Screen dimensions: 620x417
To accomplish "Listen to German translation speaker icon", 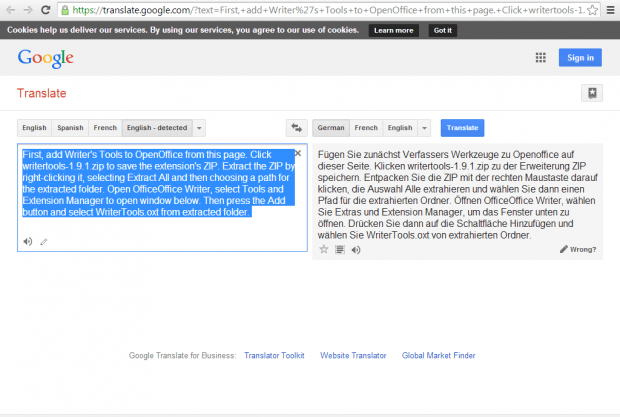I will click(x=356, y=250).
